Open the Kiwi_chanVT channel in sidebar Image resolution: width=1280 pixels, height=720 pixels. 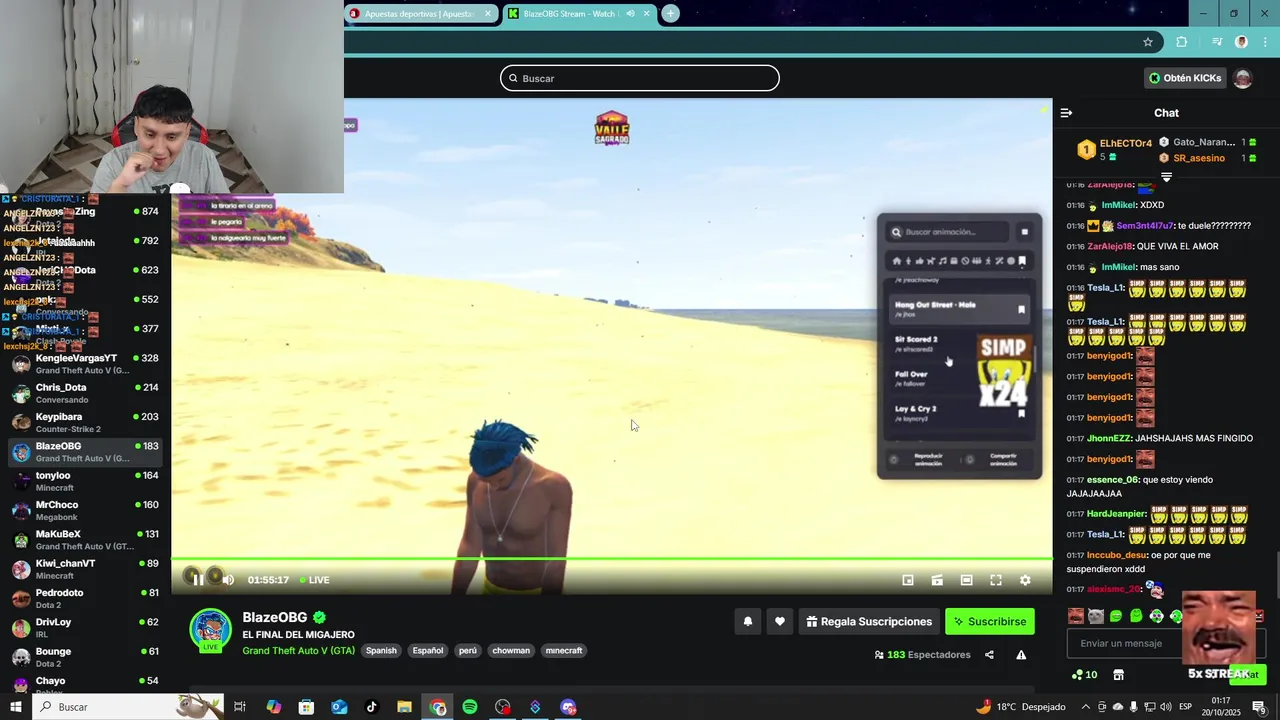tap(86, 569)
